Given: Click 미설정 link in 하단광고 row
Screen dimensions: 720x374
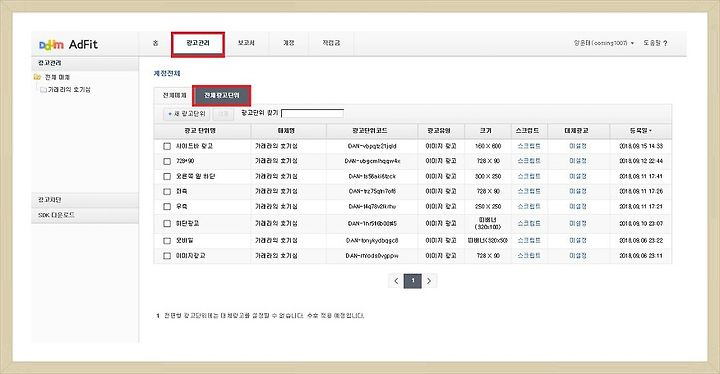Looking at the screenshot, I should tap(578, 224).
